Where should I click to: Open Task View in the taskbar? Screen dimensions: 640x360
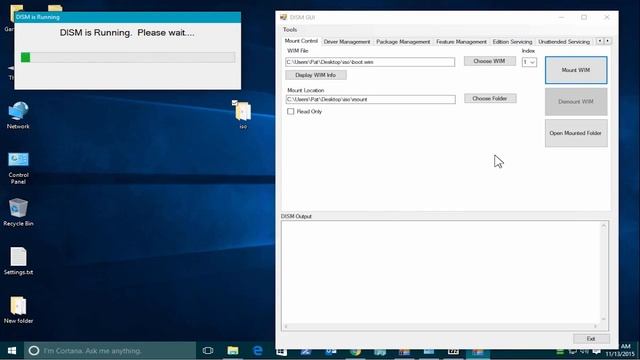click(208, 351)
